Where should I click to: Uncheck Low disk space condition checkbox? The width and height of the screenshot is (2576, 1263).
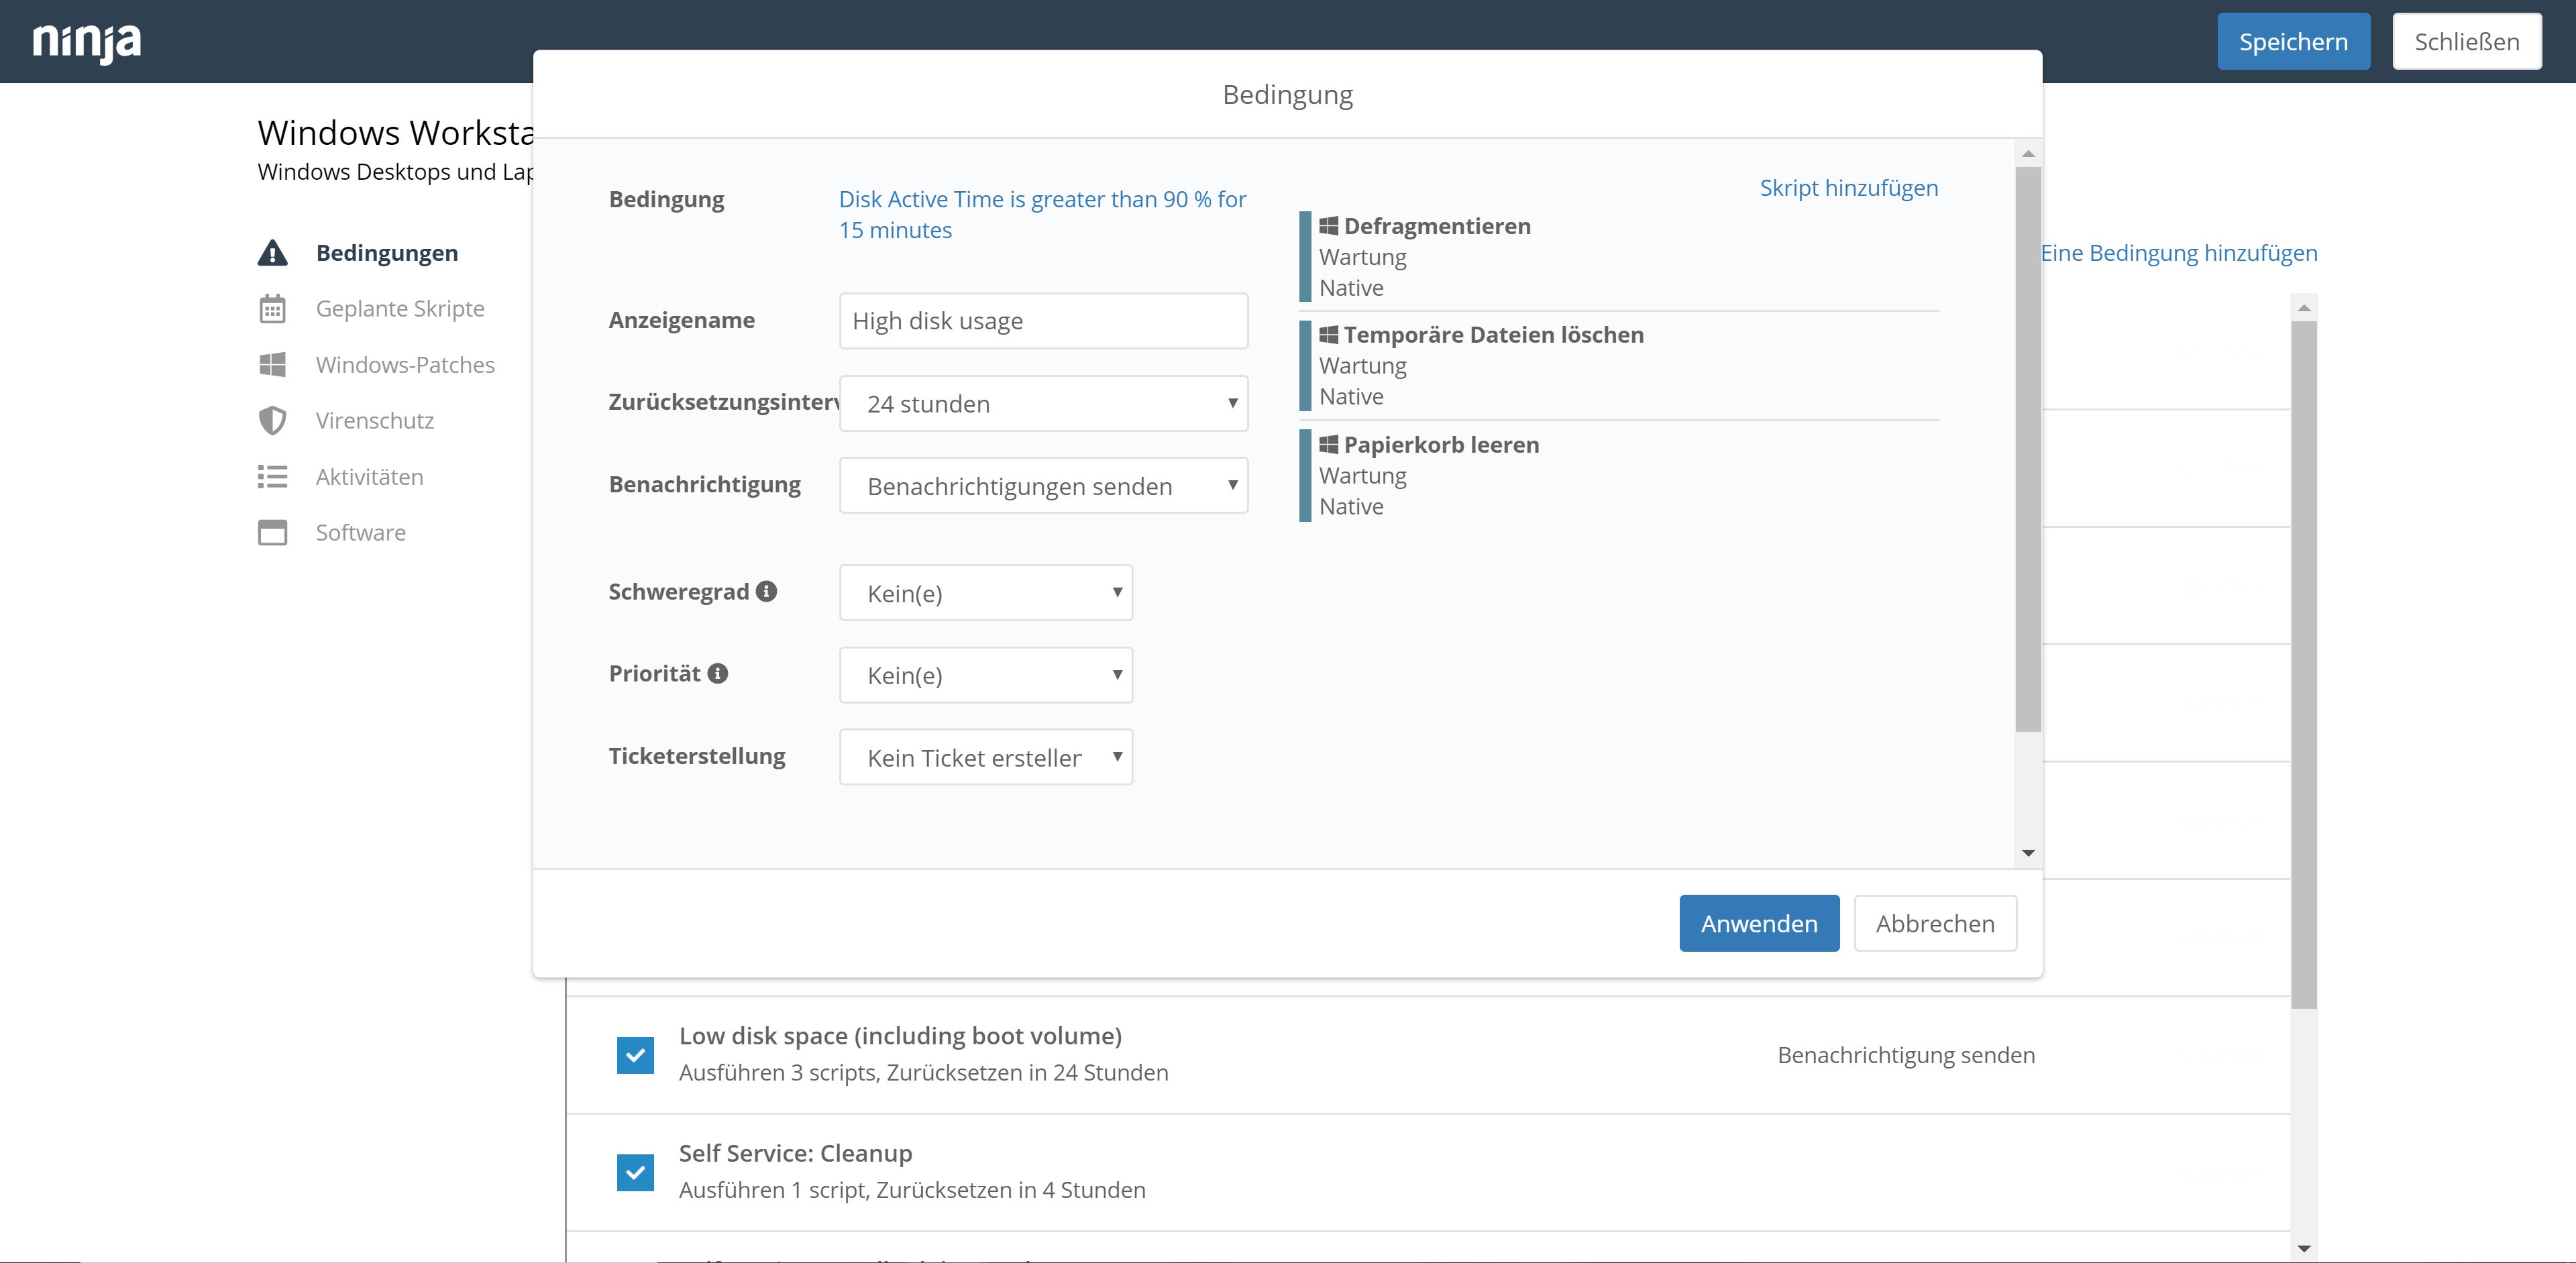(x=635, y=1055)
